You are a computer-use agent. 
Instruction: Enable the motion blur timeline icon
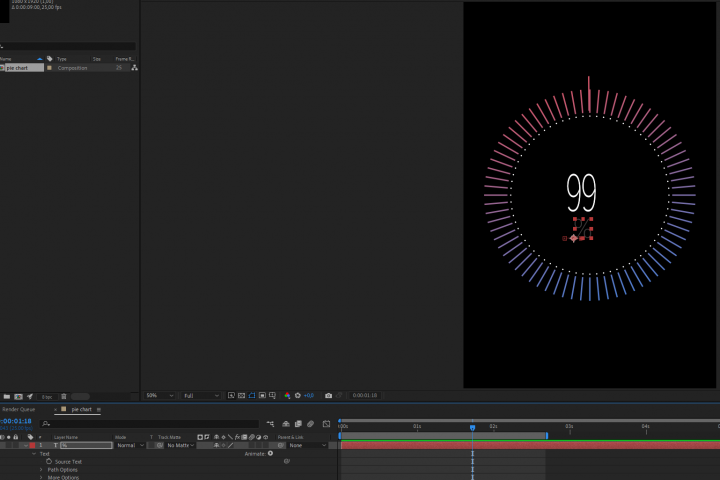click(310, 424)
